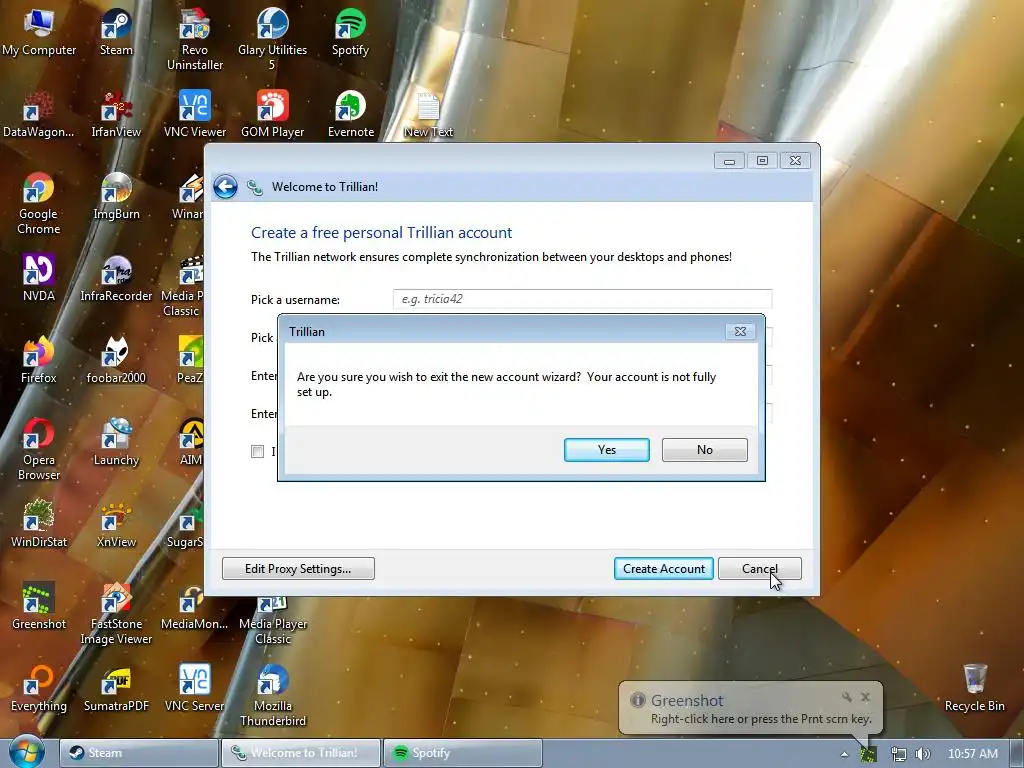This screenshot has width=1024, height=768.
Task: Open Media Player Classic bottom shortcut
Action: tap(273, 619)
